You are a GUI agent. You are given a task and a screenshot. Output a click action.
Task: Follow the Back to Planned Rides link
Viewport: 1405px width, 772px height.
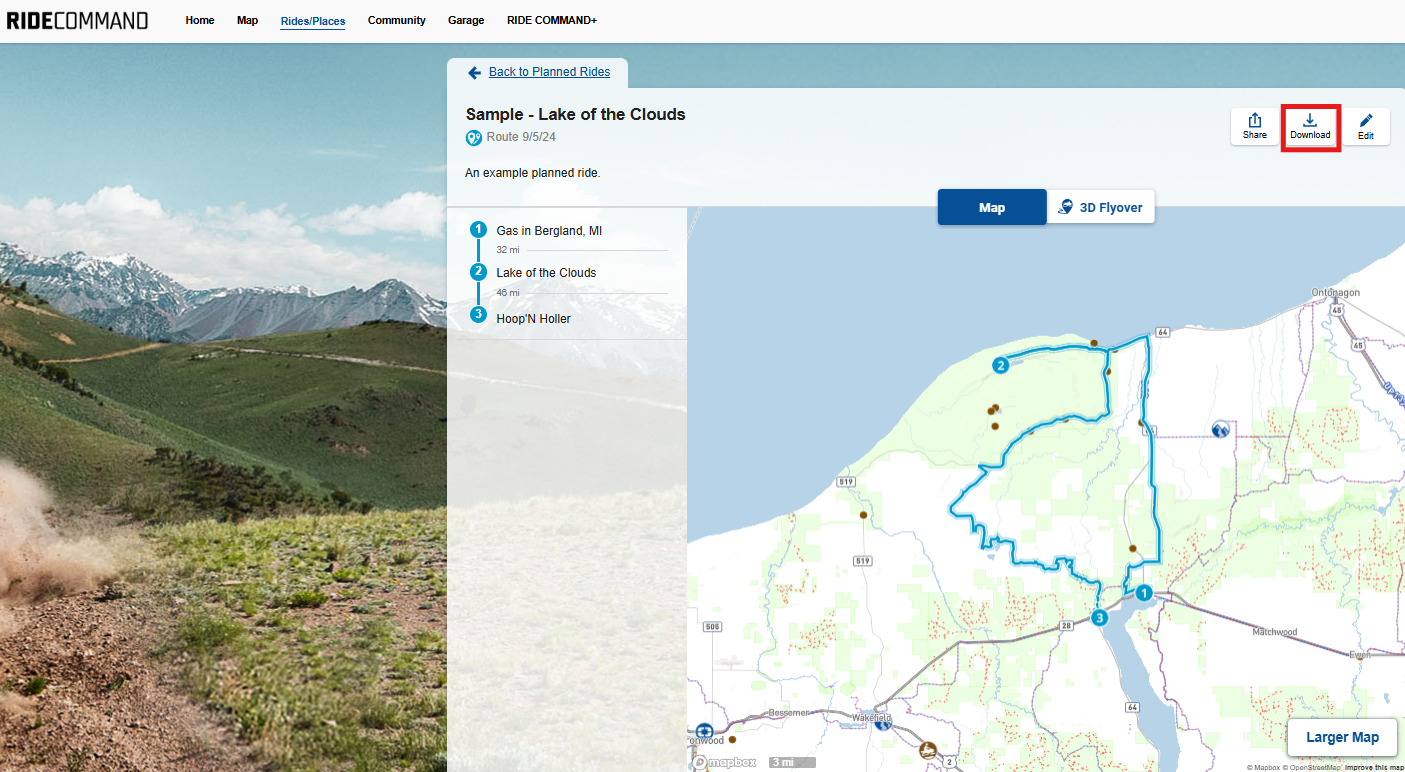(x=549, y=72)
